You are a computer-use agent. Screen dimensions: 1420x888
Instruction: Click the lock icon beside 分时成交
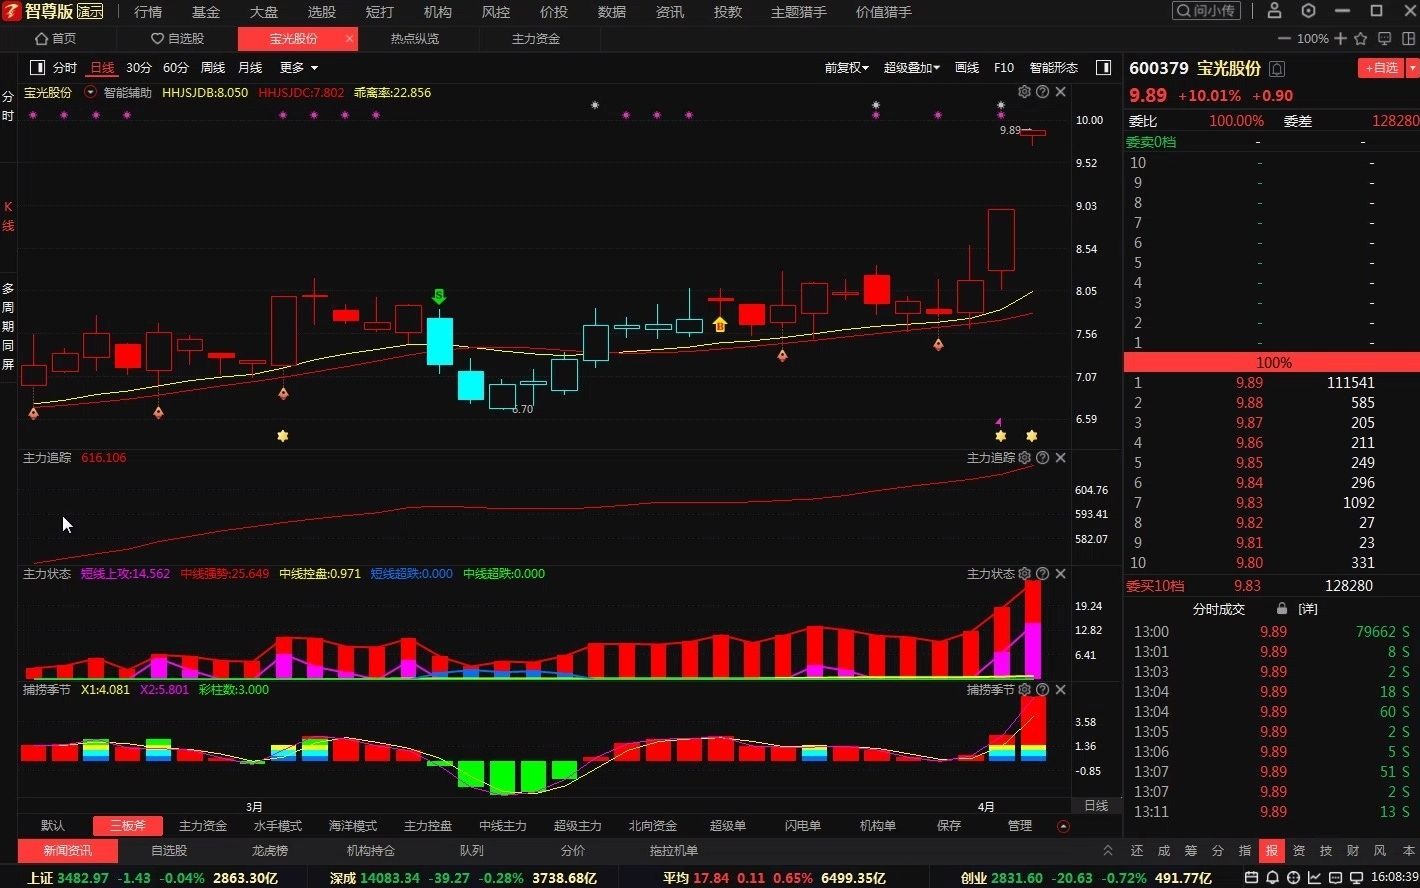[1282, 608]
